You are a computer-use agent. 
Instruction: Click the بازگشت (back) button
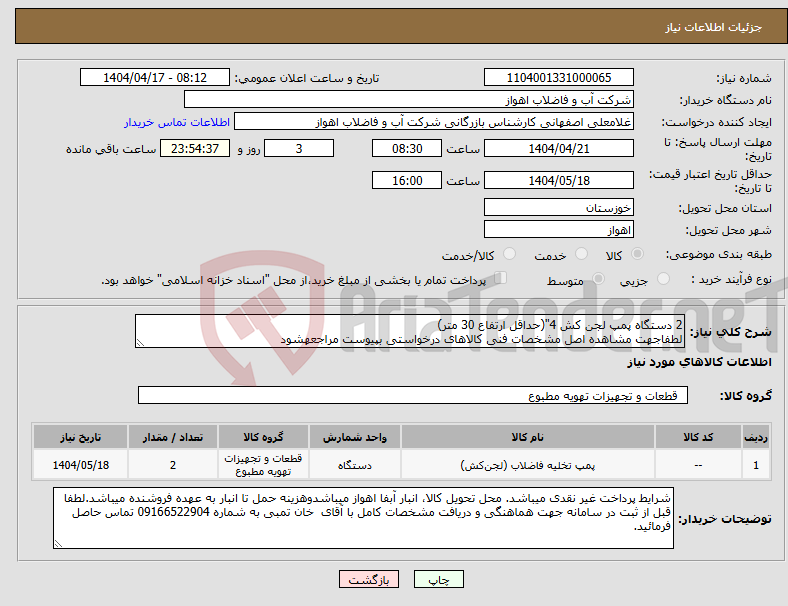click(x=369, y=579)
